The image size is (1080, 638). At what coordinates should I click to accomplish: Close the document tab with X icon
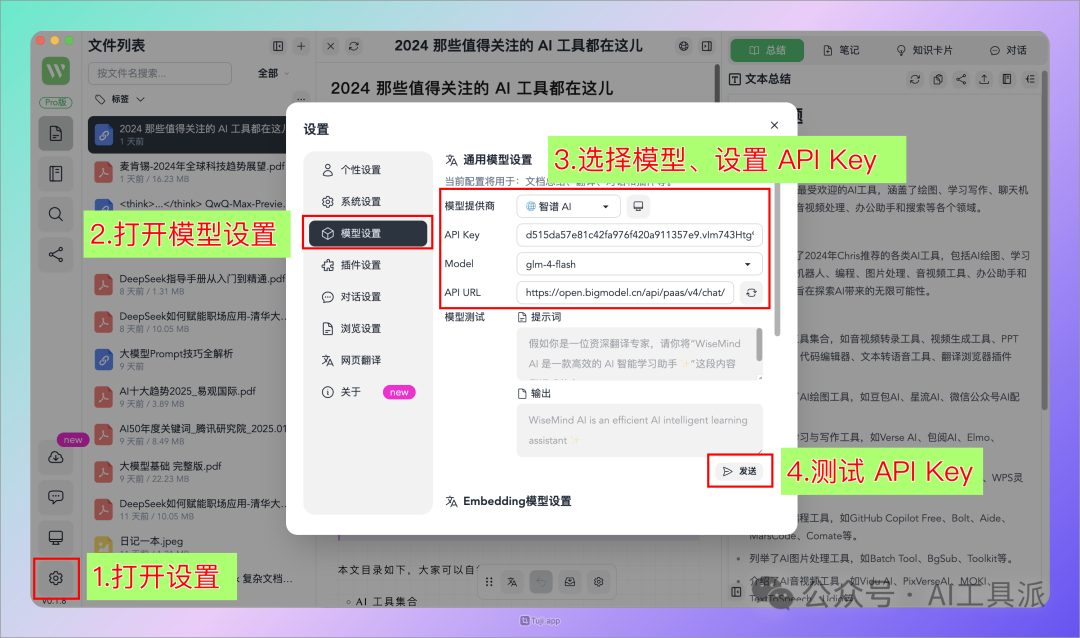click(331, 46)
